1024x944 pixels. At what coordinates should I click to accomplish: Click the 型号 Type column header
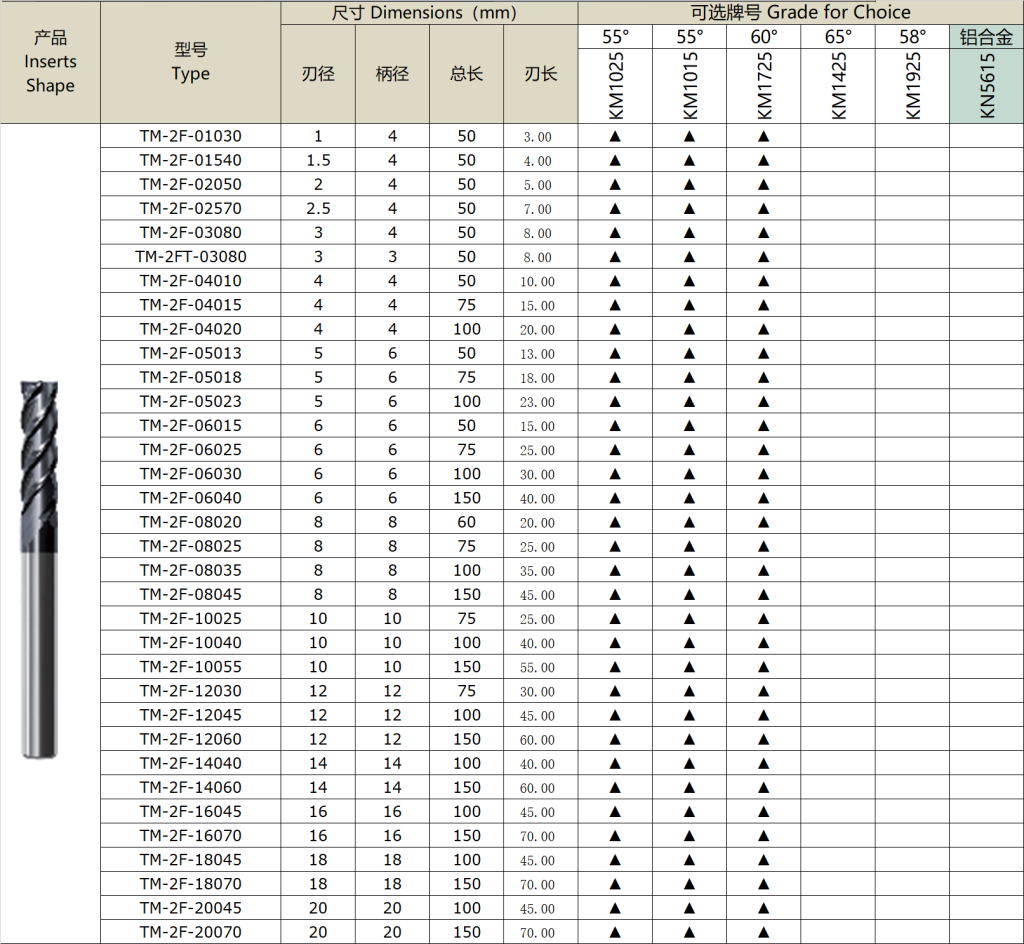click(191, 62)
